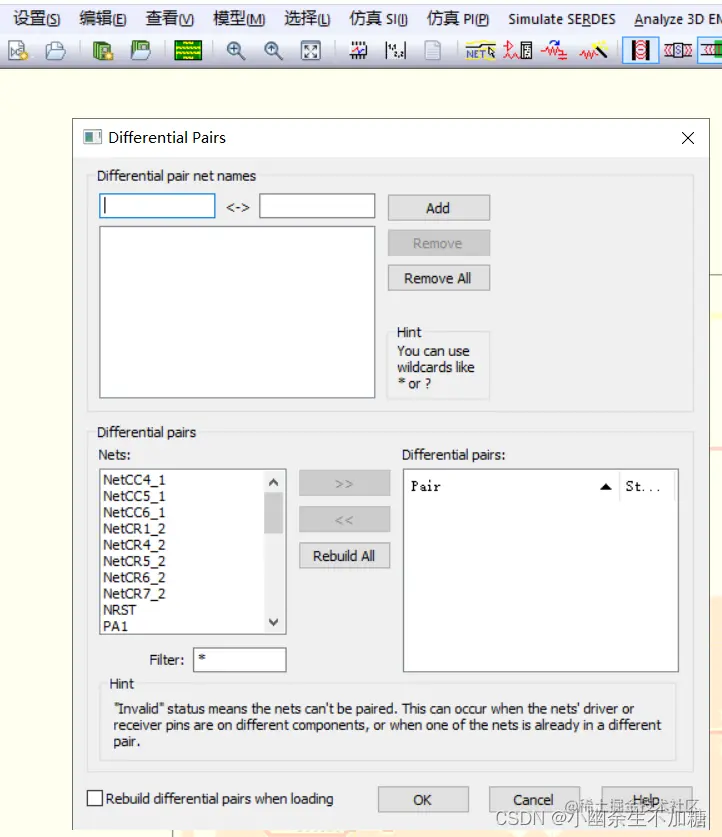The image size is (722, 837).
Task: Click the Rebuild All button
Action: (x=344, y=556)
